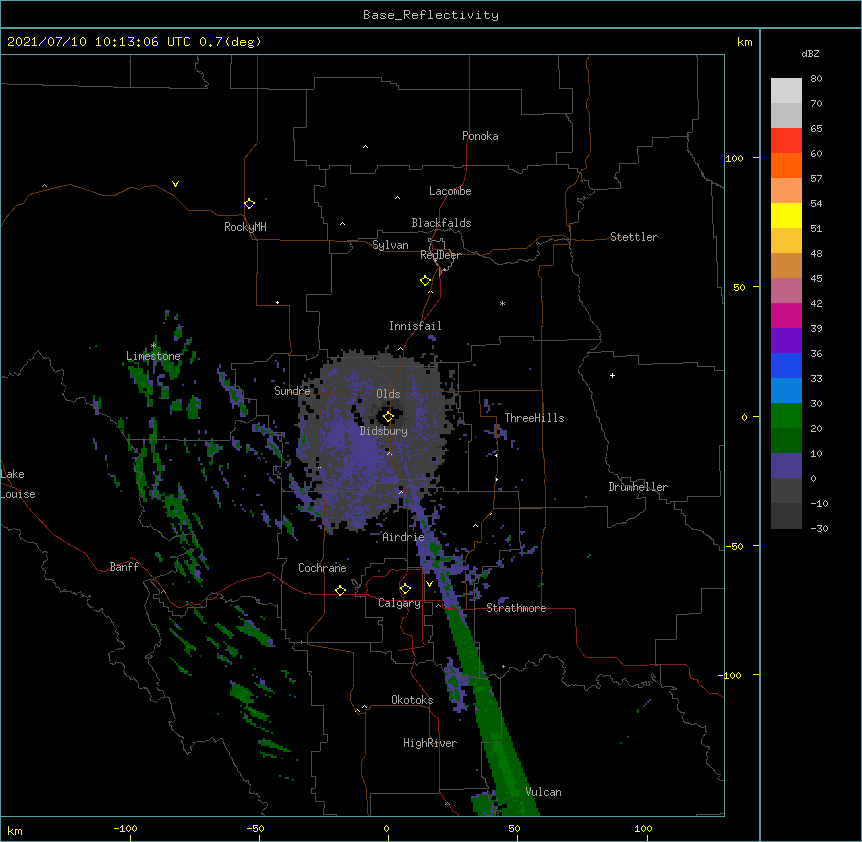This screenshot has height=842, width=862.
Task: Click the yellow V marker east of Calgary
Action: [x=429, y=584]
